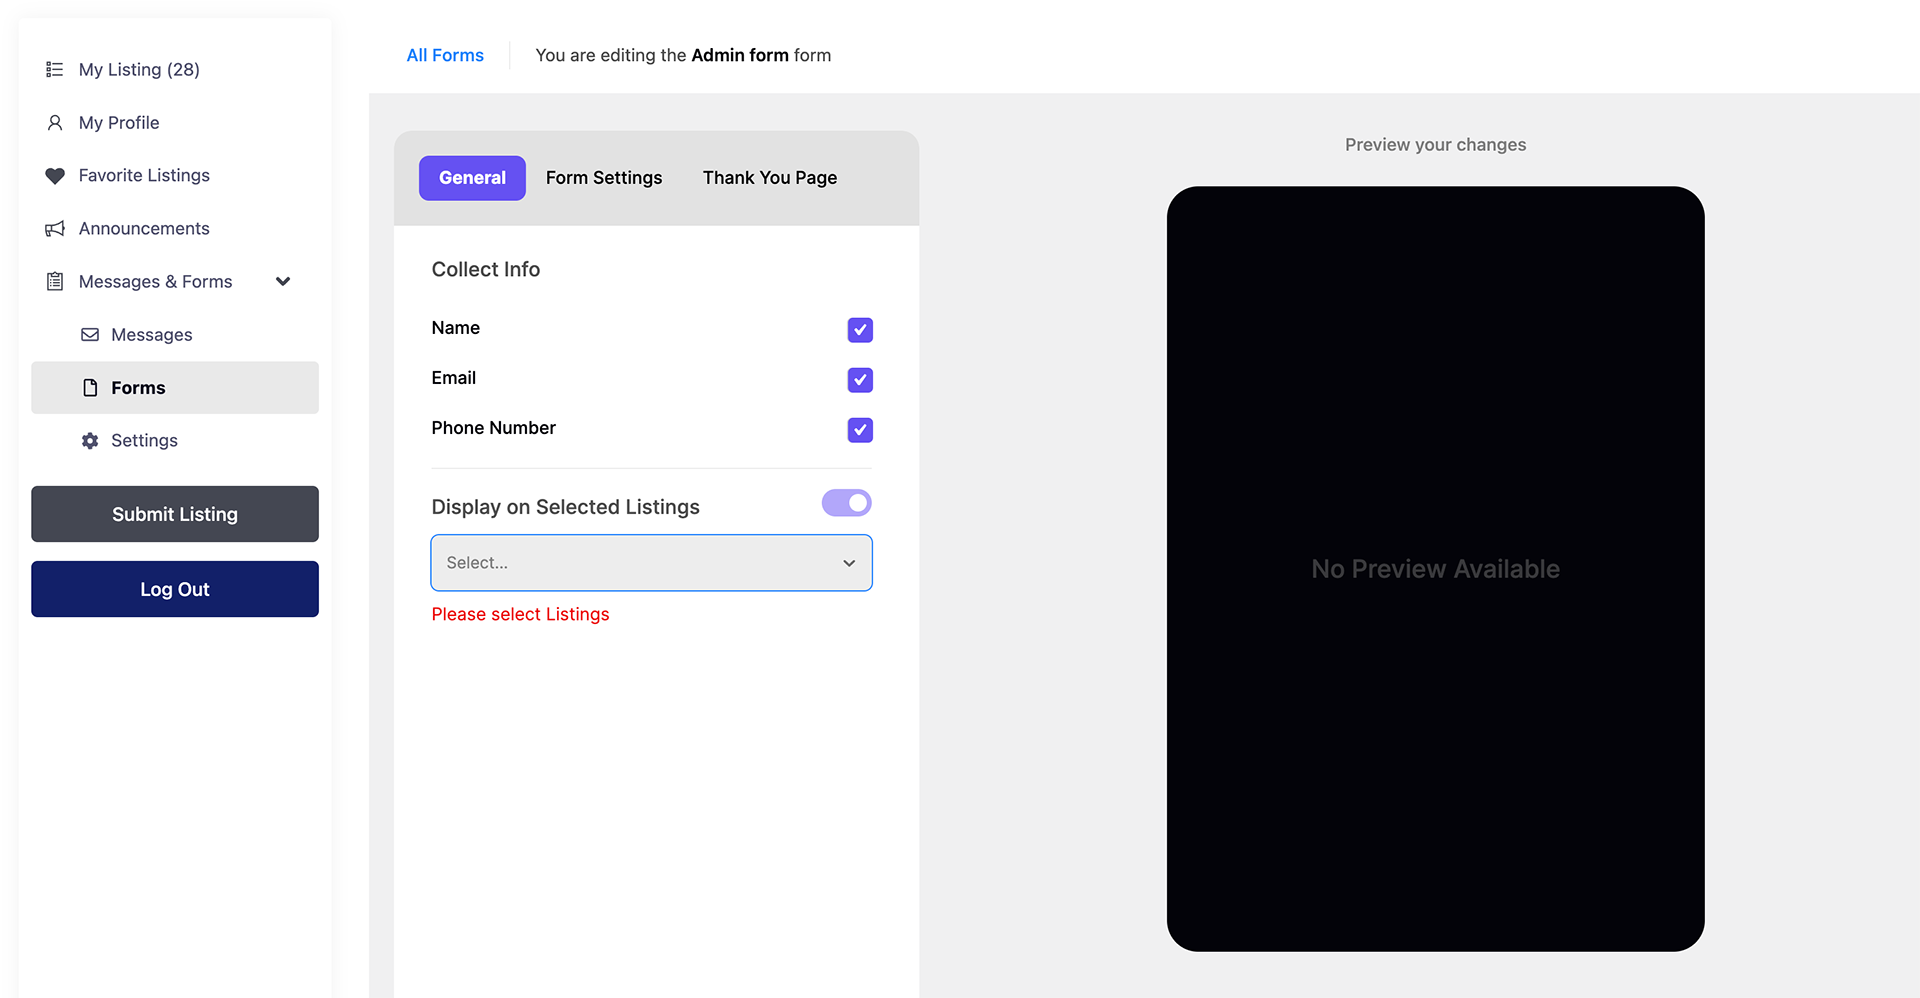1920x998 pixels.
Task: Navigate back using the All Forms link
Action: (445, 55)
